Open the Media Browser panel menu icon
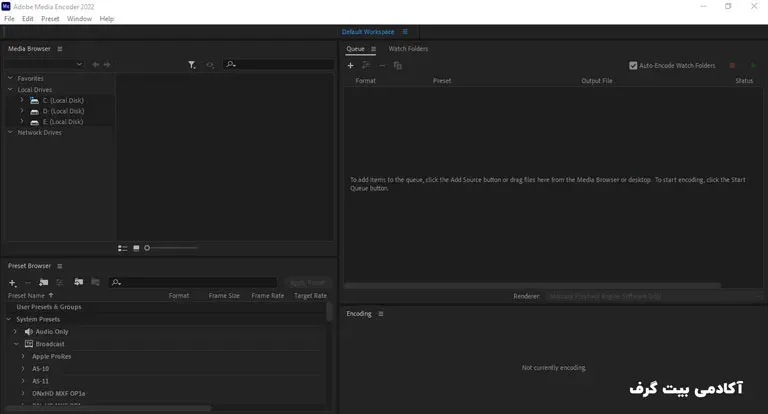768x414 pixels. point(60,49)
